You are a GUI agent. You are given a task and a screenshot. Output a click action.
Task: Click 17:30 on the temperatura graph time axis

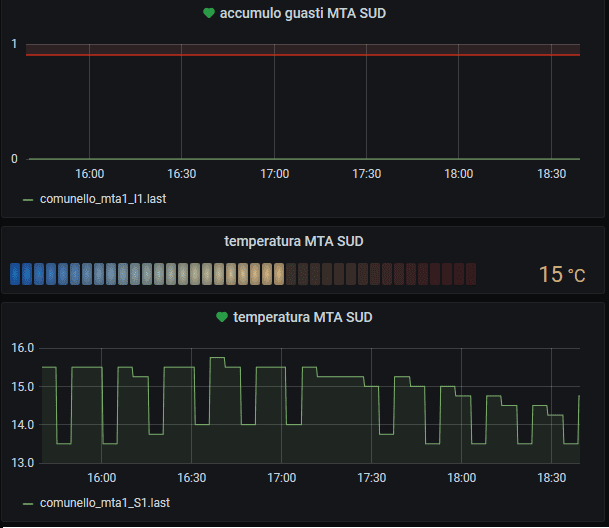(x=371, y=478)
